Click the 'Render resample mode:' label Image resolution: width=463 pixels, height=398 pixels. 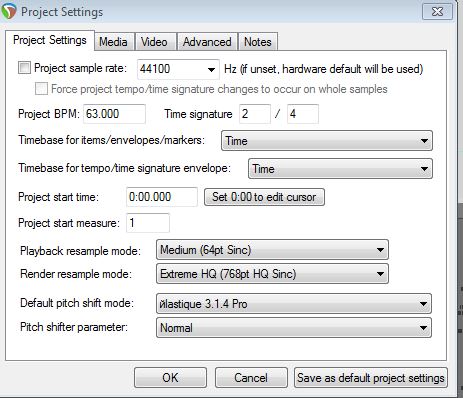coord(76,274)
